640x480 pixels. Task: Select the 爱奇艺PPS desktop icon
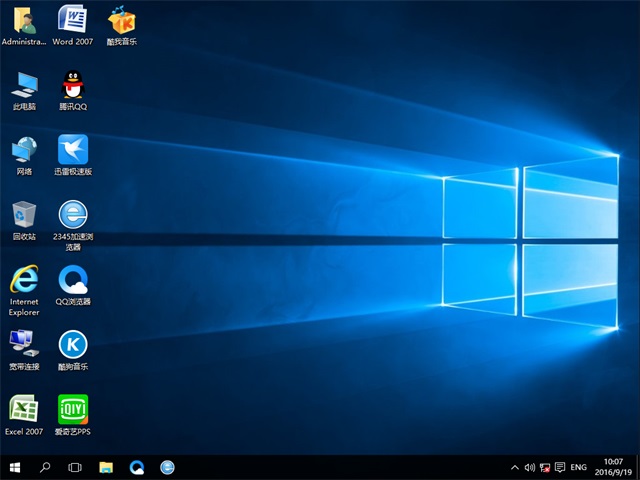coord(72,410)
